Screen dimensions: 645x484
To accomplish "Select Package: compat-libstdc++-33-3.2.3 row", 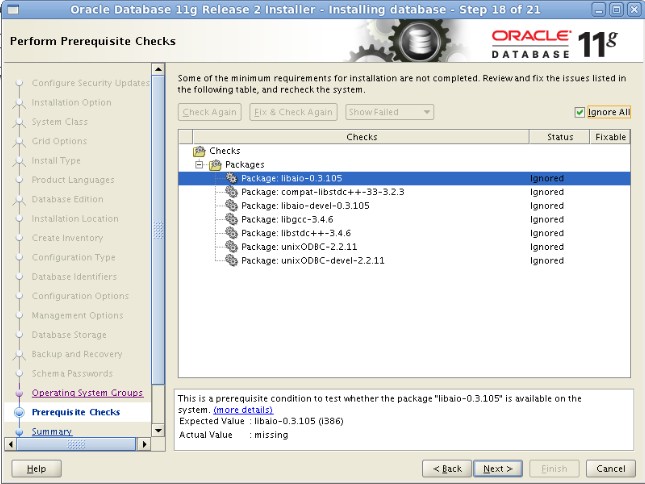I will pos(404,192).
